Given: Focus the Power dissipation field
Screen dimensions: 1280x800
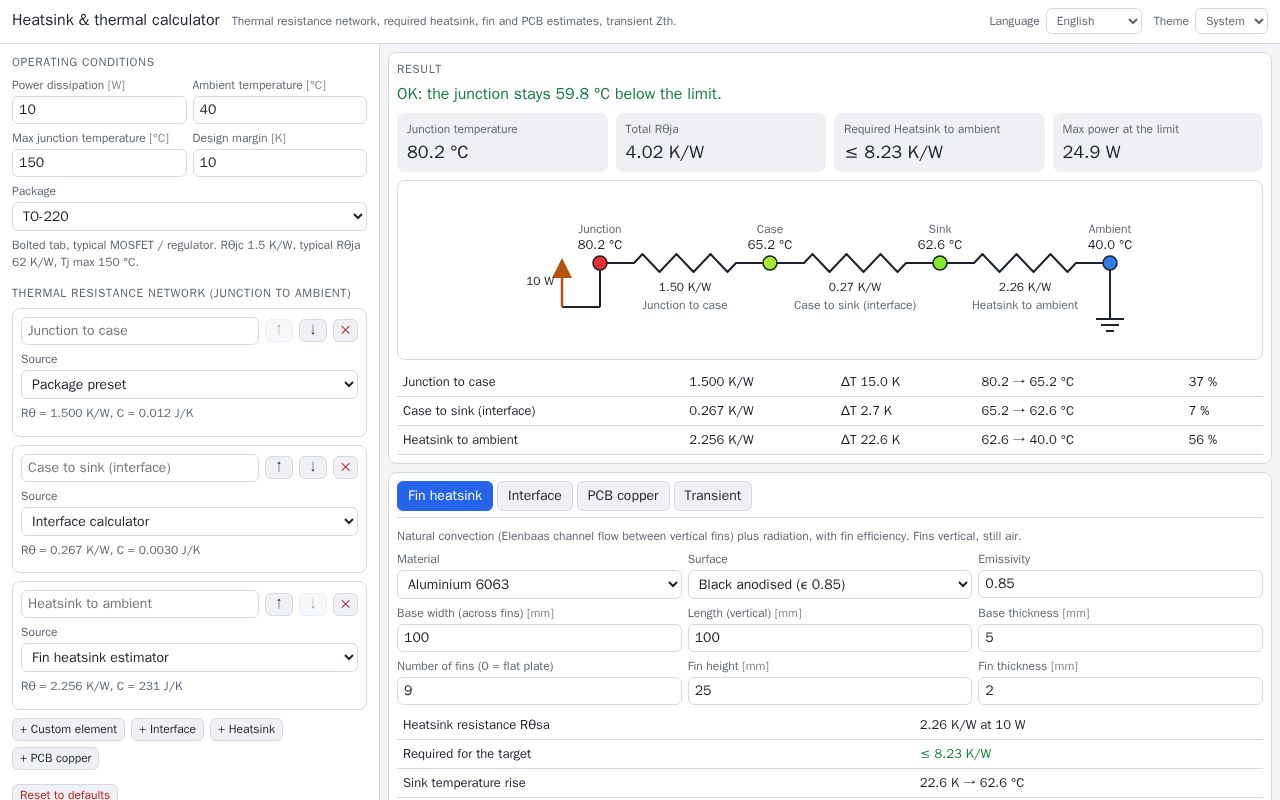Looking at the screenshot, I should click(x=99, y=110).
